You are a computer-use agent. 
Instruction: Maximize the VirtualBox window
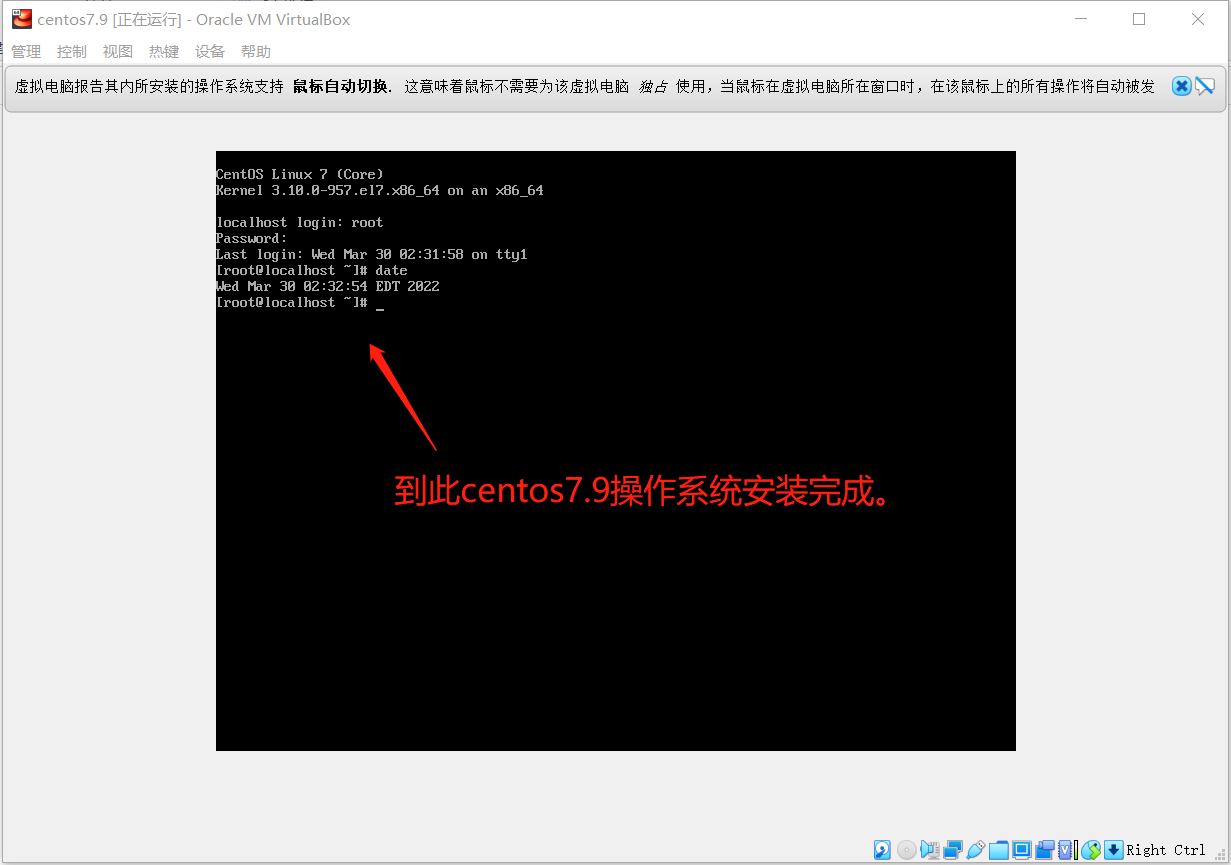coord(1139,19)
